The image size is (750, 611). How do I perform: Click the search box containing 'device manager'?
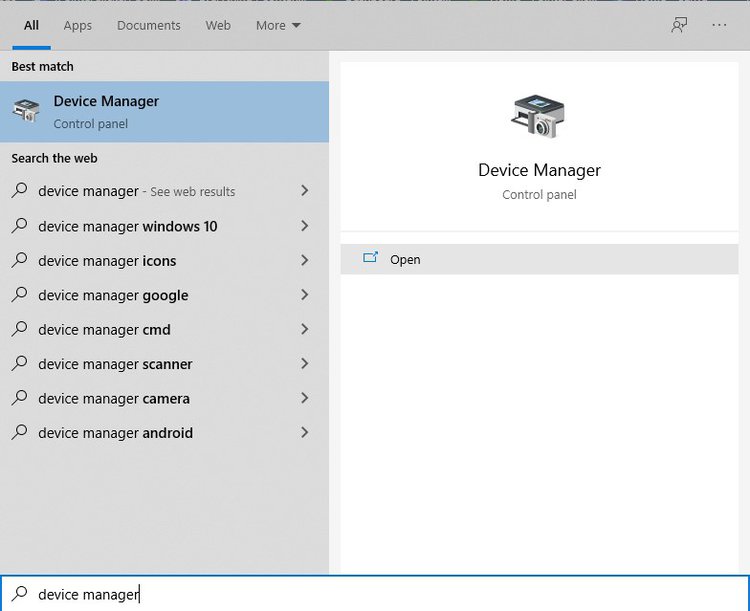[x=375, y=593]
